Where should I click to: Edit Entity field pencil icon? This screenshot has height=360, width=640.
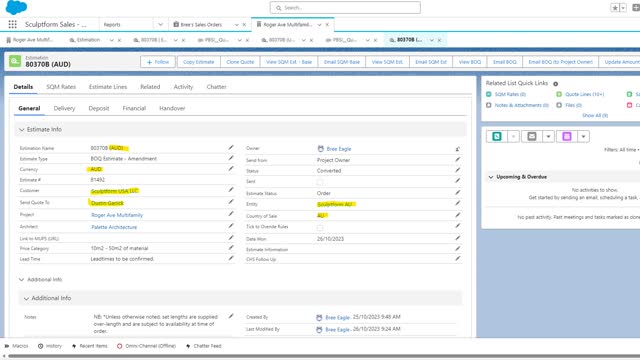click(x=458, y=203)
